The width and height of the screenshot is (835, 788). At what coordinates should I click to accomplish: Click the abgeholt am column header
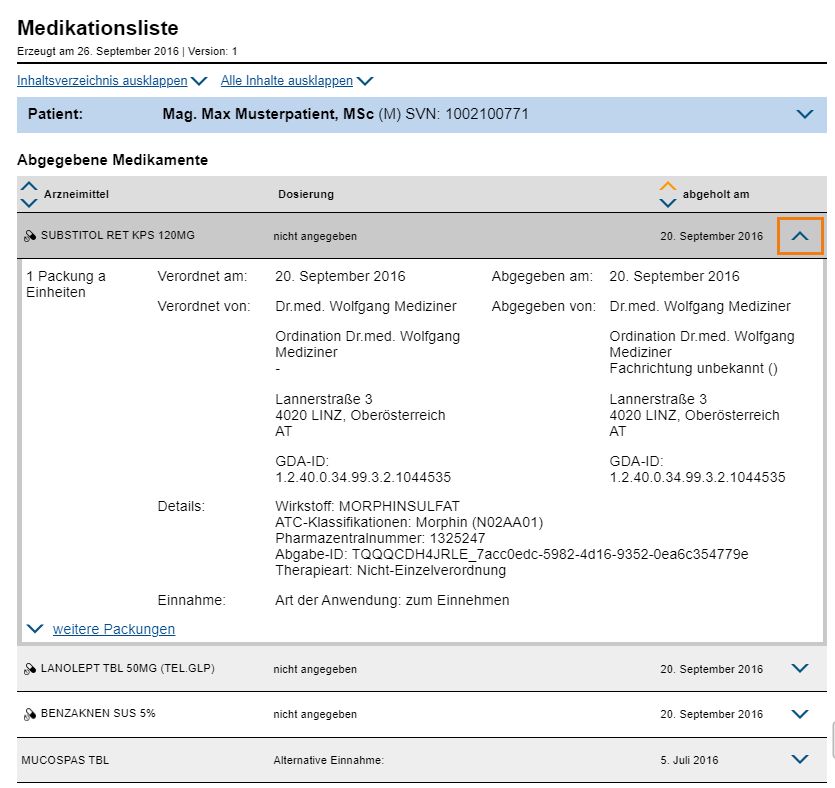click(716, 194)
